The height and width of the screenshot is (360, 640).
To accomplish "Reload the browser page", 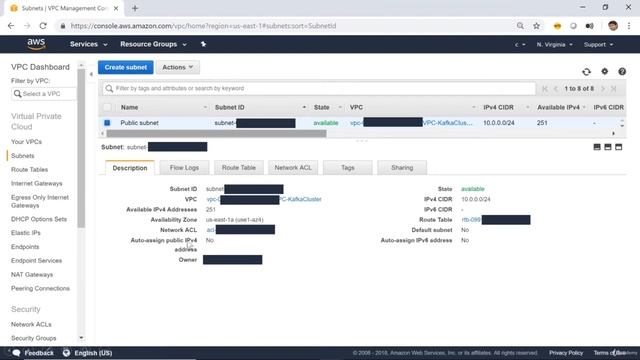I will tap(43, 26).
